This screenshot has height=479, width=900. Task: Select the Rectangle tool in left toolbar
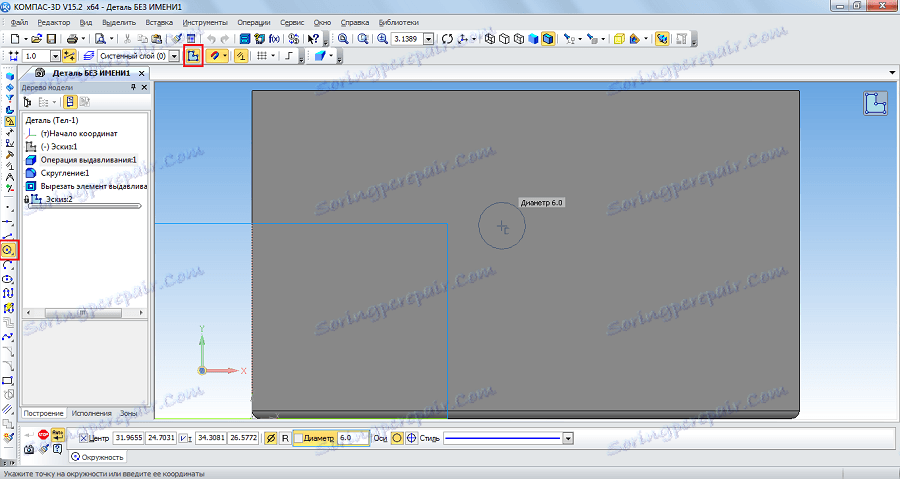point(8,380)
